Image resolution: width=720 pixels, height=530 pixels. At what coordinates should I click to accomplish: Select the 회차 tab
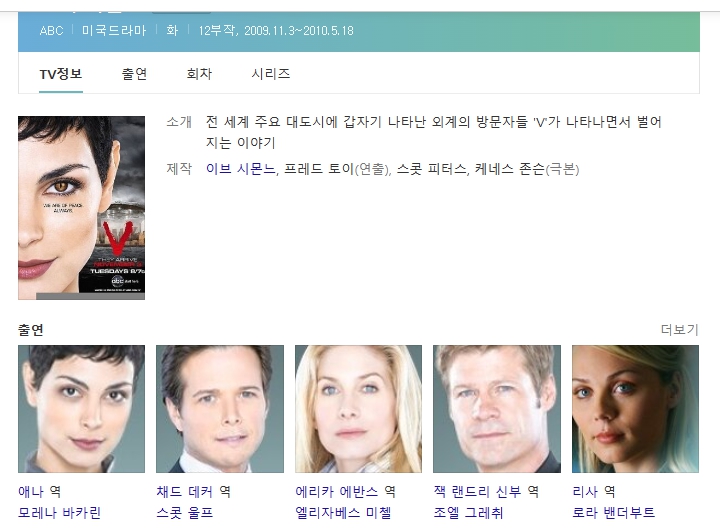[x=199, y=74]
